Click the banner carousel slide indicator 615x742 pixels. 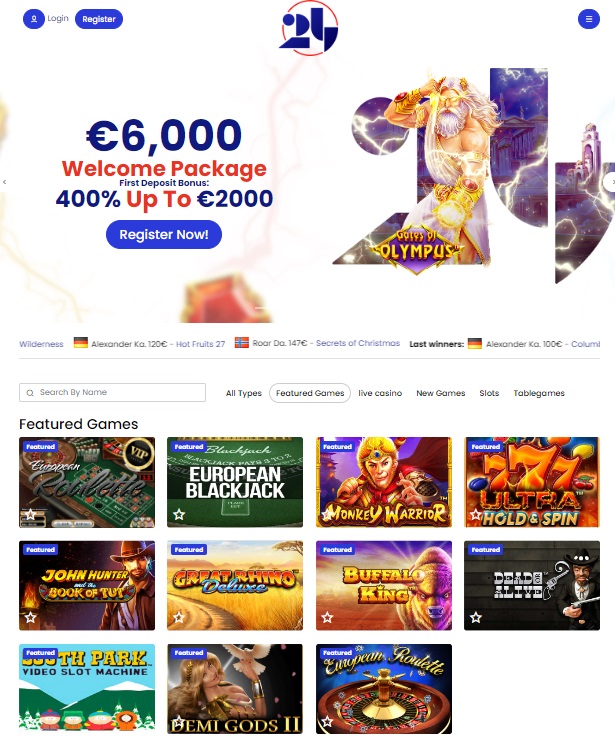pos(263,308)
